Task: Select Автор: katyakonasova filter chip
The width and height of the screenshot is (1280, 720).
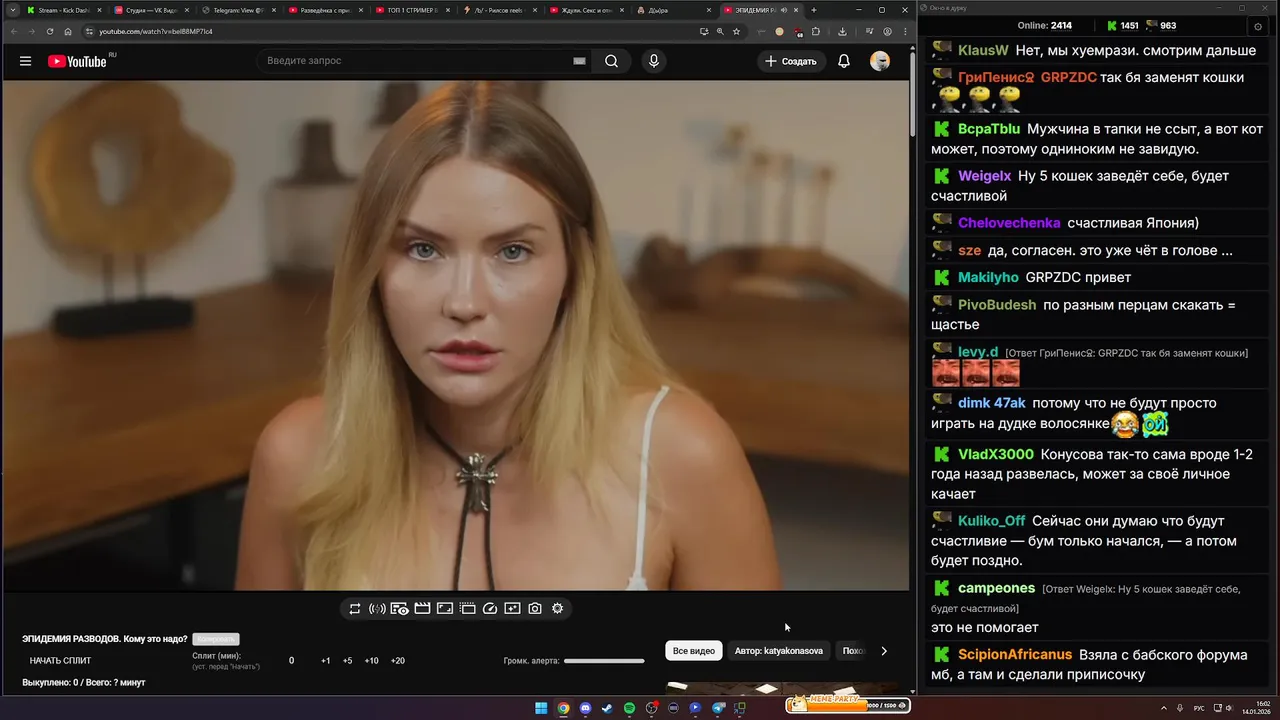Action: 779,651
